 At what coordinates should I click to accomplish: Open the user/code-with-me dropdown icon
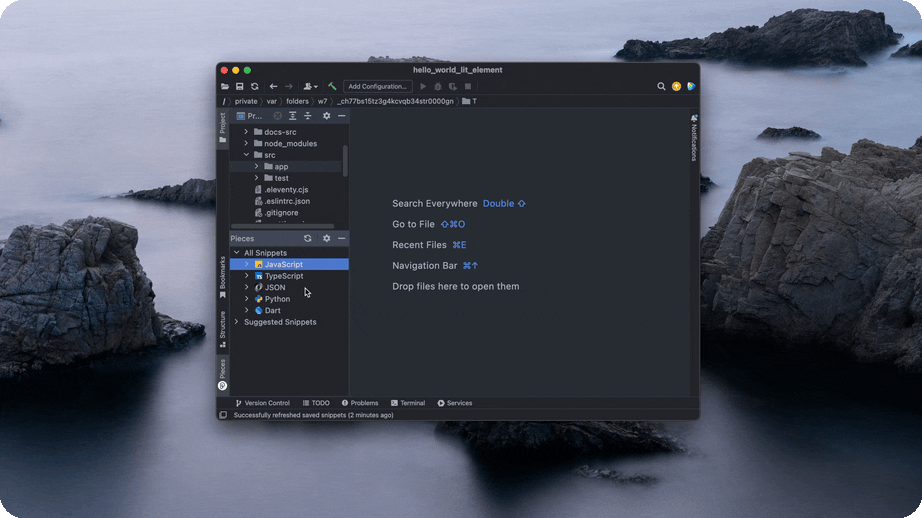click(x=310, y=86)
